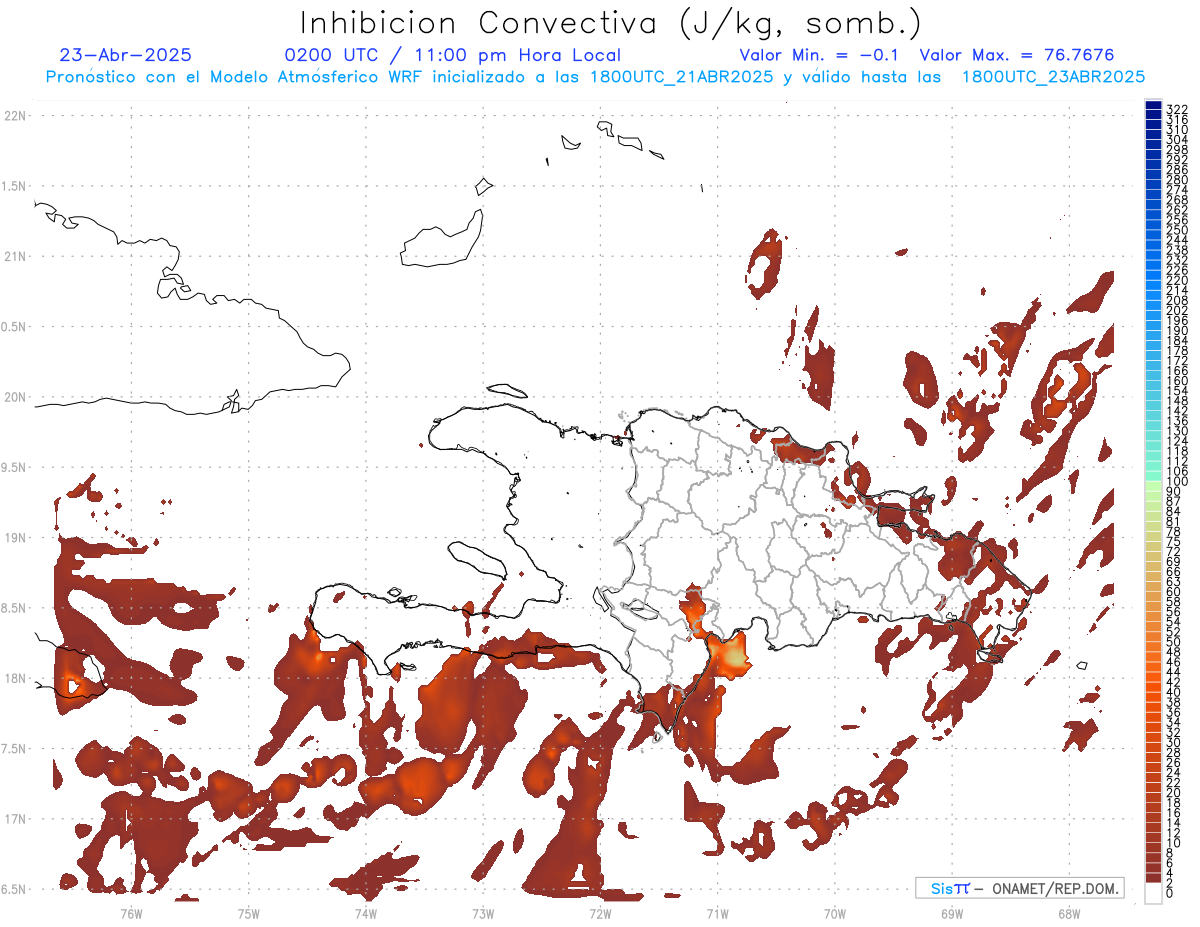Click the '19N' latitude label
This screenshot has height=927, width=1200.
pos(15,537)
